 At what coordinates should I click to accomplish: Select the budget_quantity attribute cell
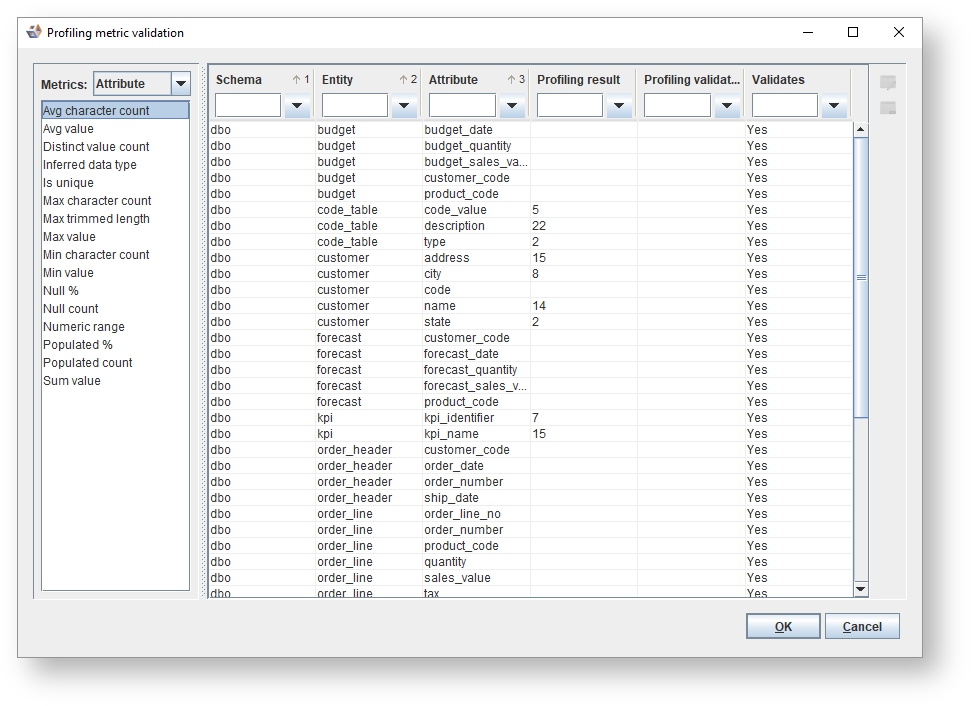476,146
